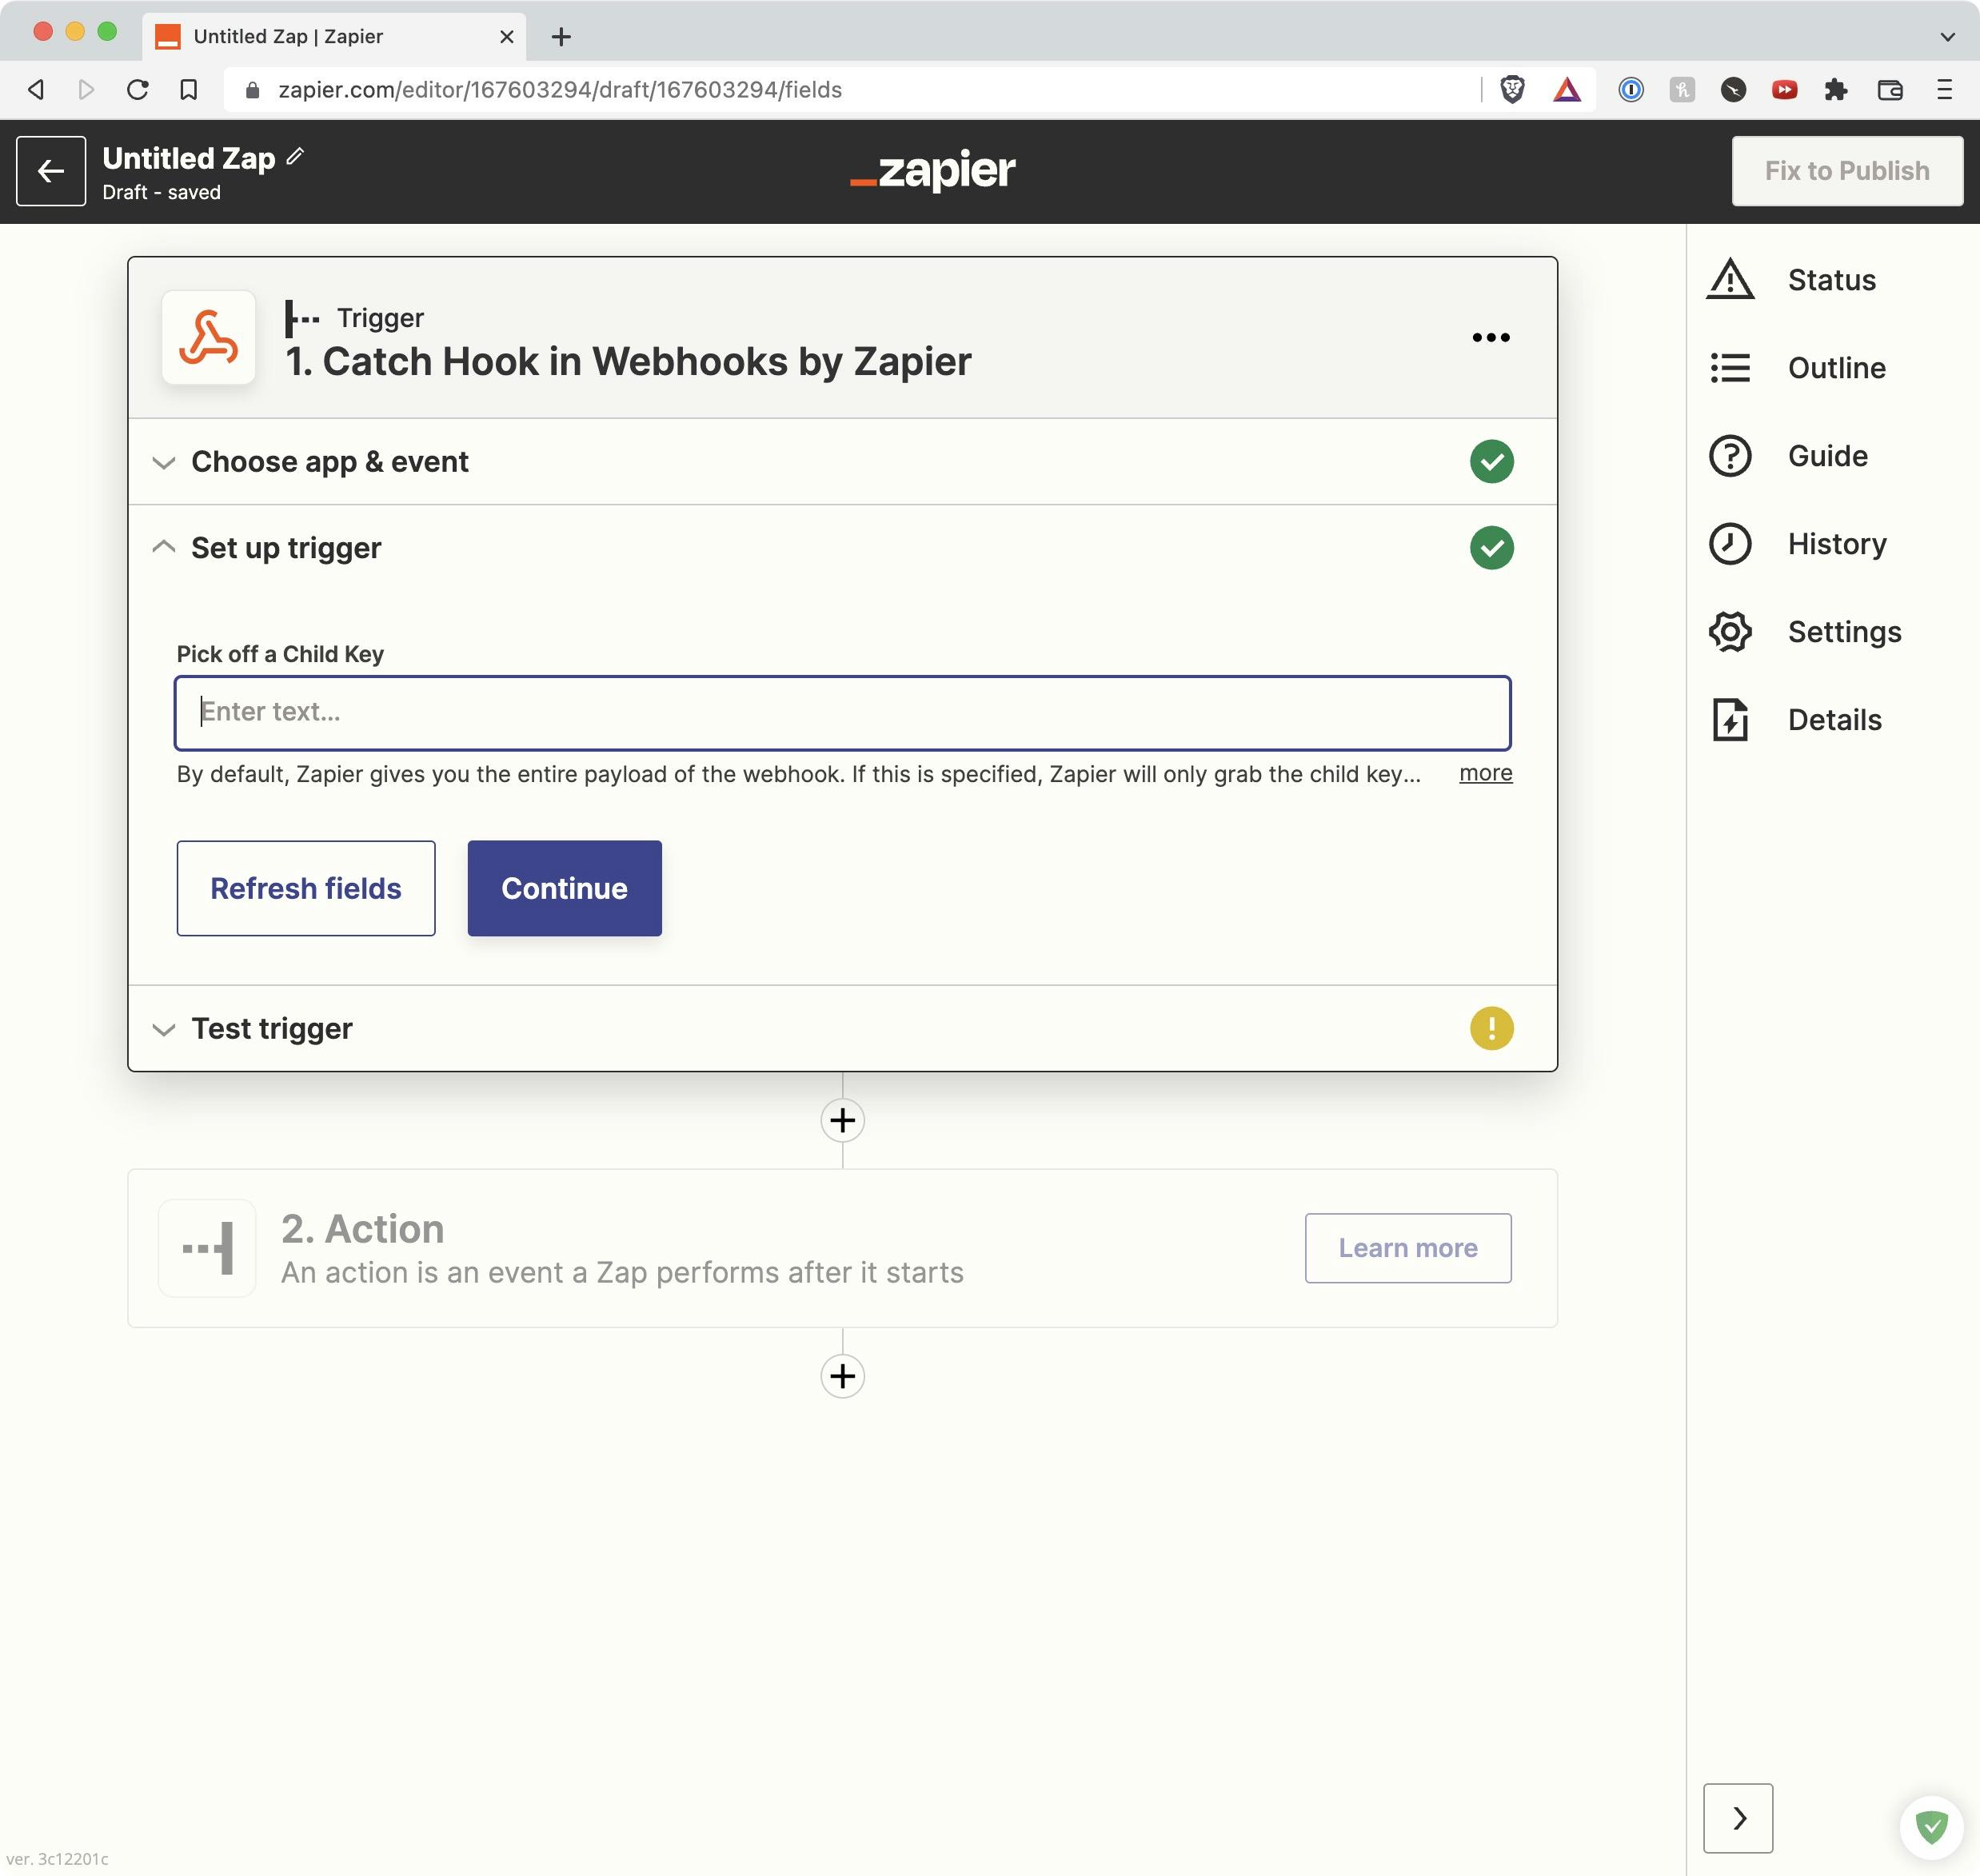Focus the Pick off a Child Key field
The width and height of the screenshot is (1980, 1876).
coord(842,713)
